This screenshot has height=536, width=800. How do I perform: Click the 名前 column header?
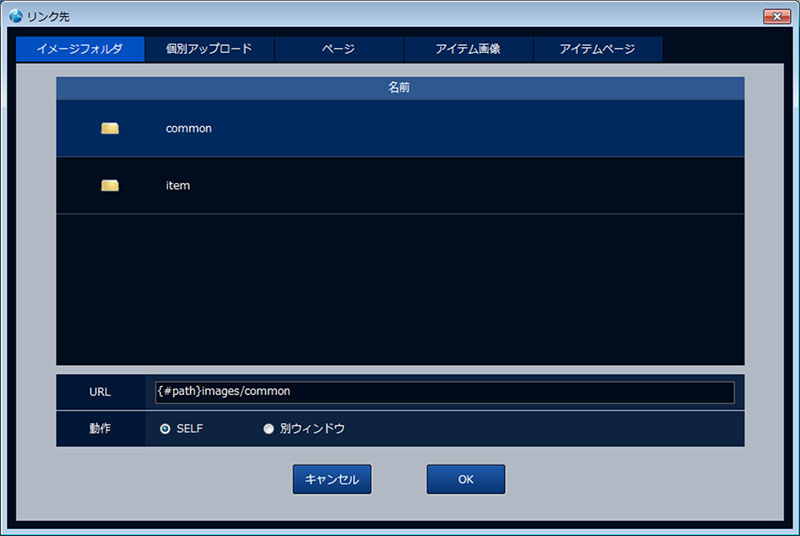coord(400,88)
